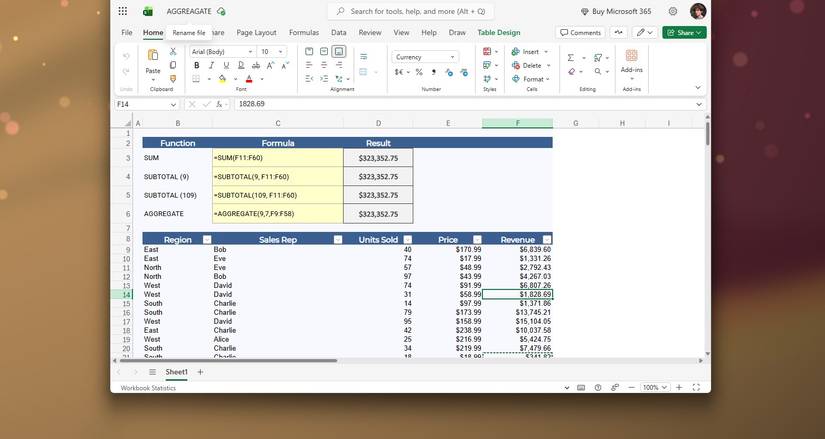Open the Region column filter dropdown

coord(207,240)
